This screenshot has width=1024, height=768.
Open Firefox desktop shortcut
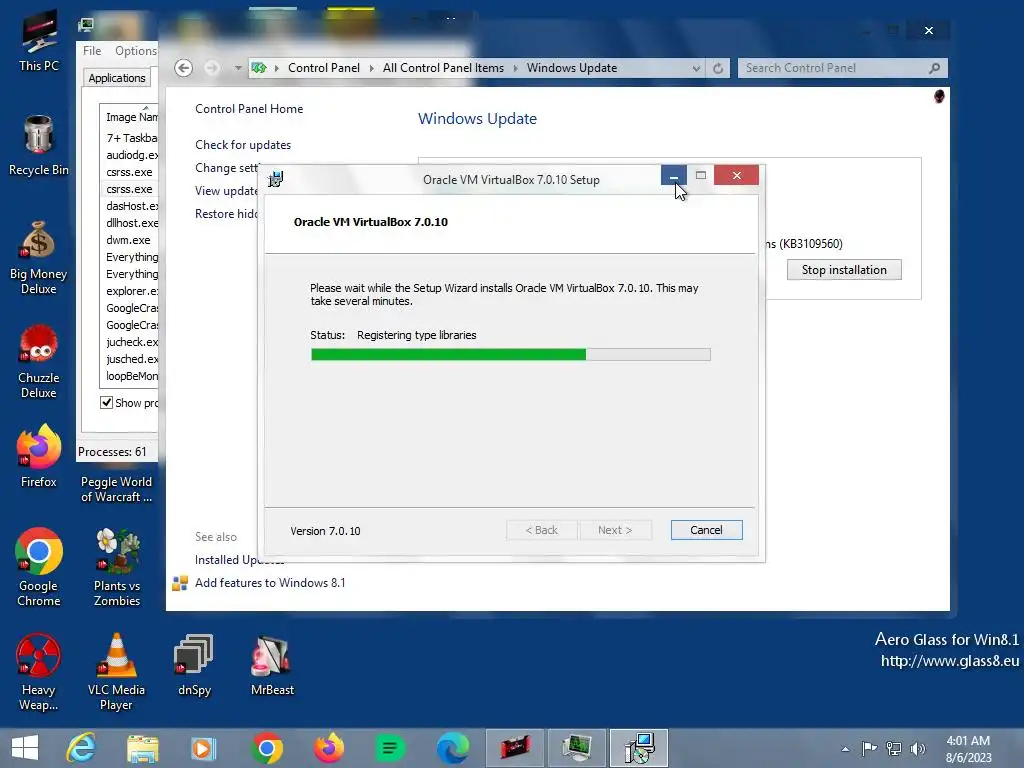(39, 455)
